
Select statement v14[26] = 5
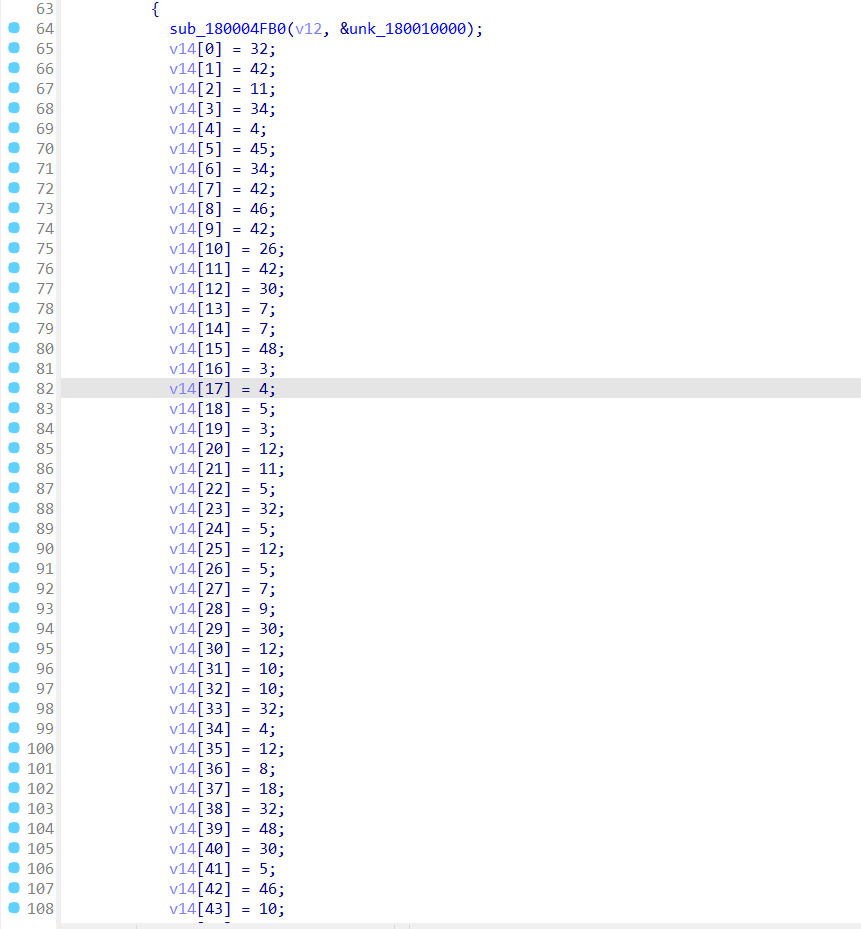pos(222,569)
